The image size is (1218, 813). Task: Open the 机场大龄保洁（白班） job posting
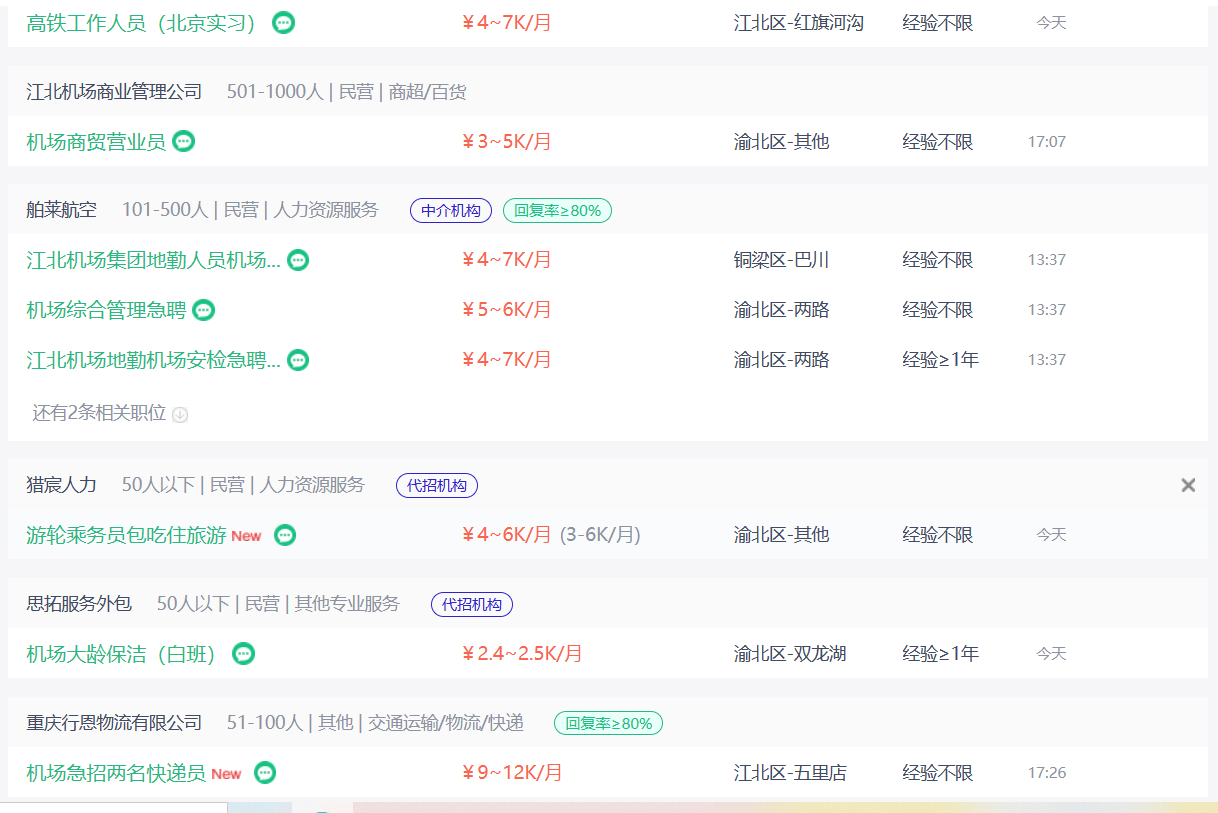pyautogui.click(x=121, y=654)
